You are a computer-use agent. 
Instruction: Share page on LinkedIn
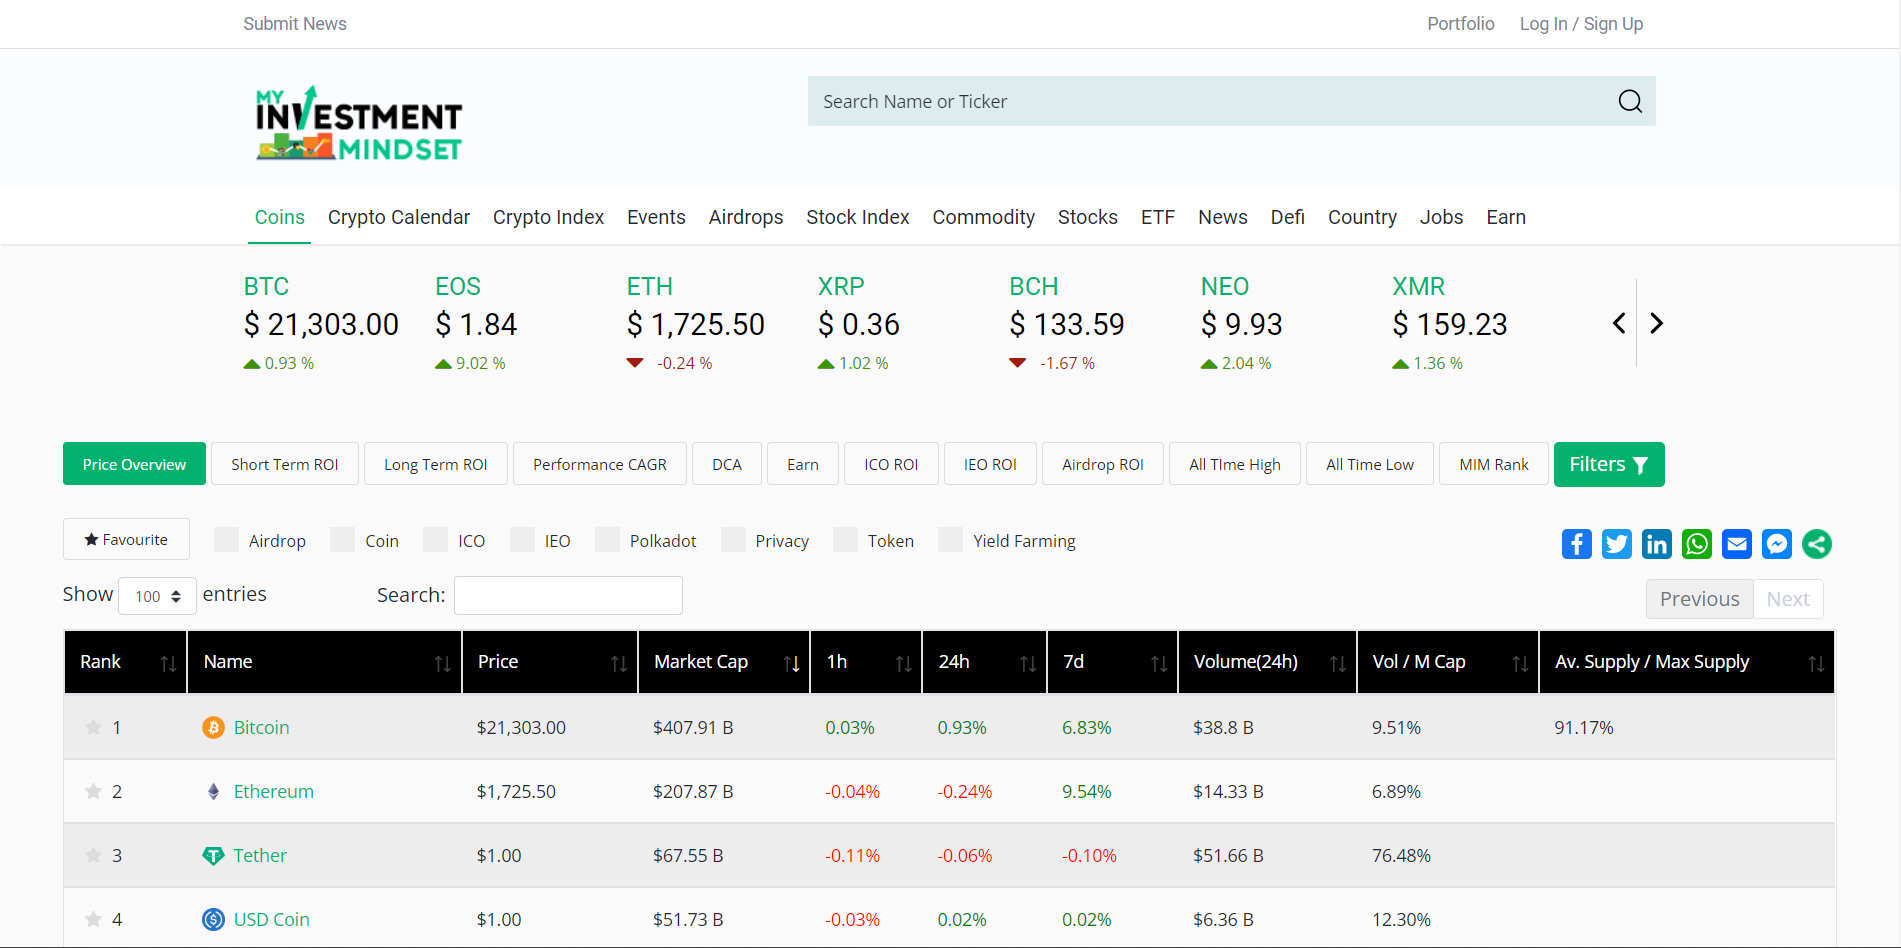tap(1657, 544)
